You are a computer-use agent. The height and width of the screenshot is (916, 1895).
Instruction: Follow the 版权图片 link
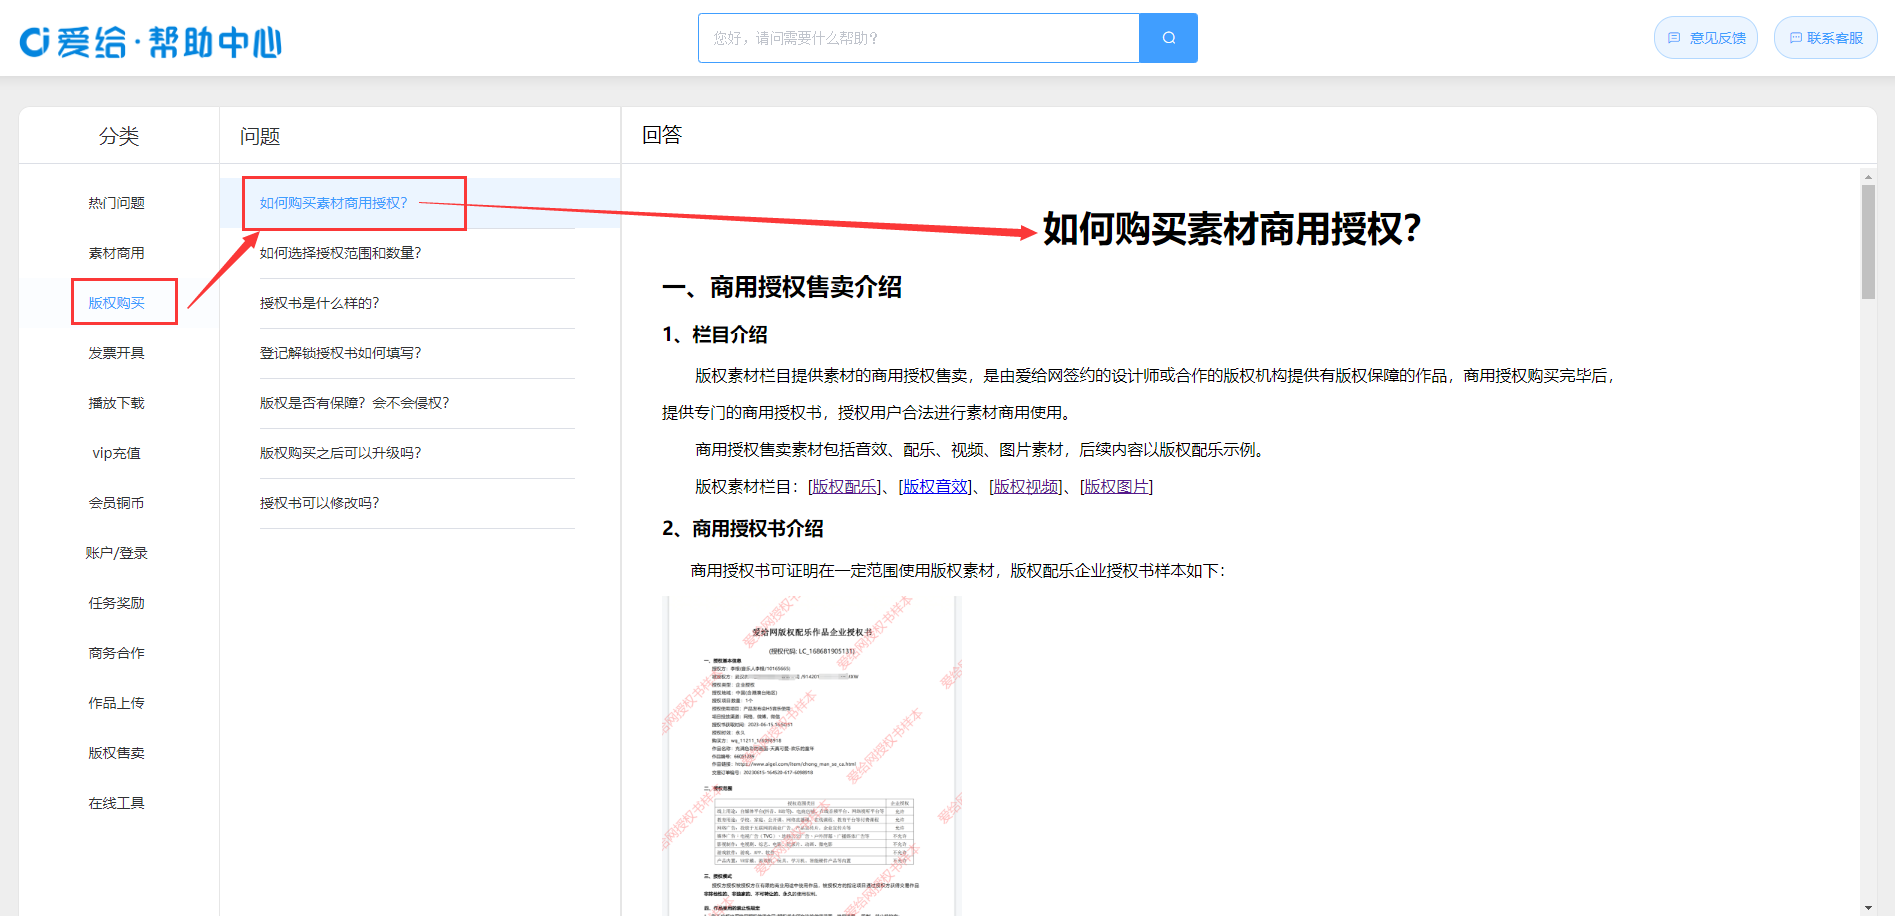[1117, 487]
